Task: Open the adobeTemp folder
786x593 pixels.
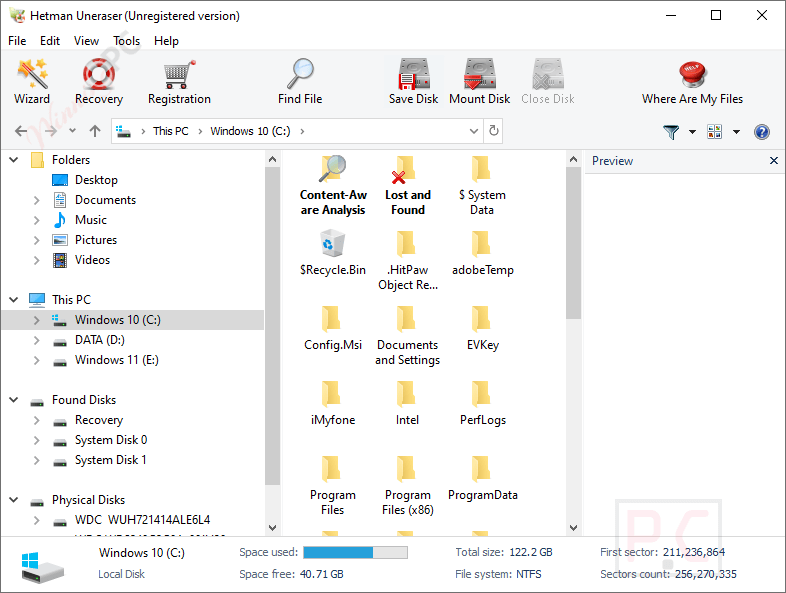Action: tap(482, 254)
